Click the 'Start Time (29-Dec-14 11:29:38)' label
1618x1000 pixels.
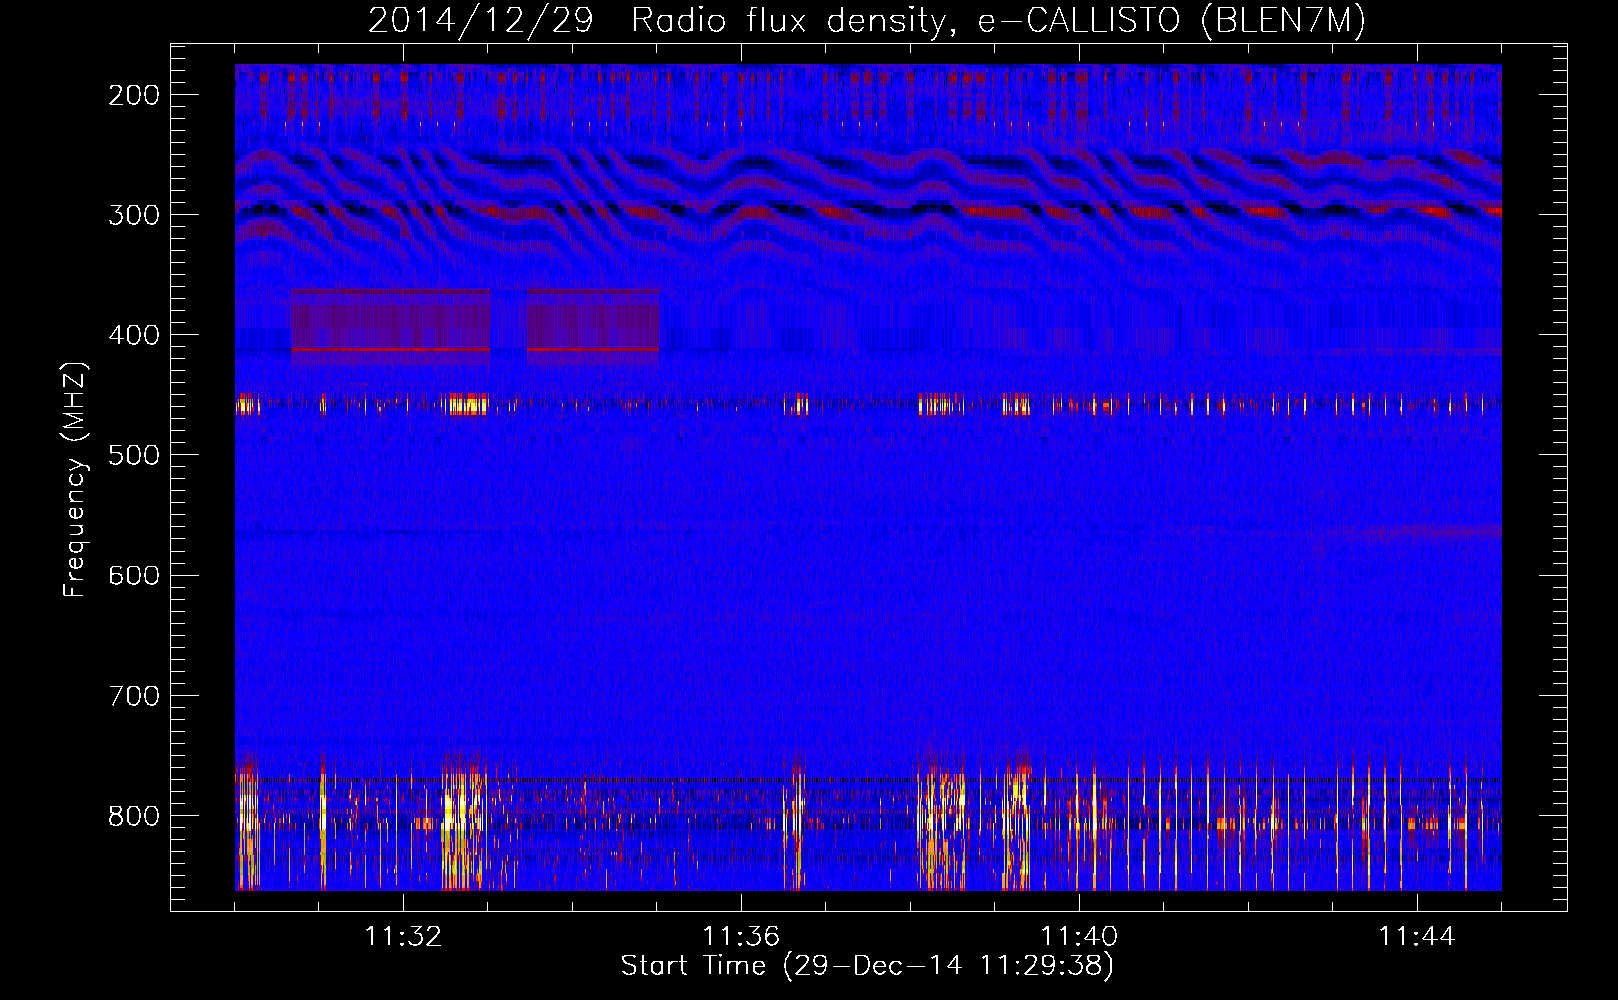(x=867, y=966)
